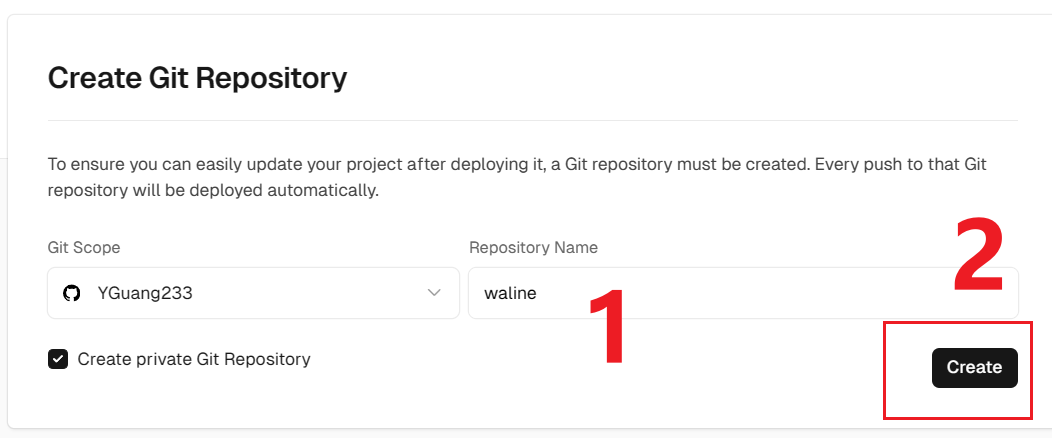Image resolution: width=1052 pixels, height=438 pixels.
Task: Click the 'Create Git Repository' heading
Action: coord(197,77)
